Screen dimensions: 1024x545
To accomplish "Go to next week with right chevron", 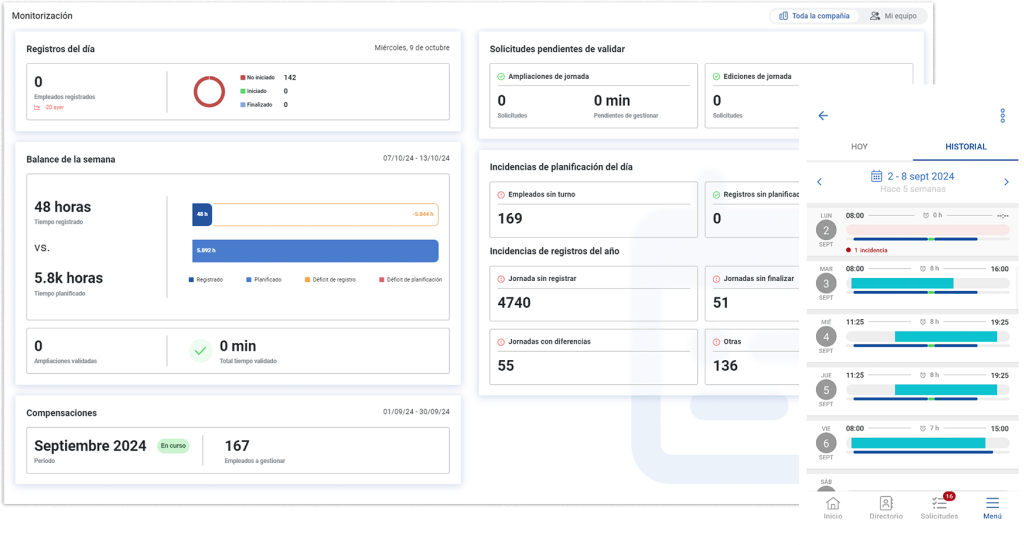I will tap(1006, 182).
